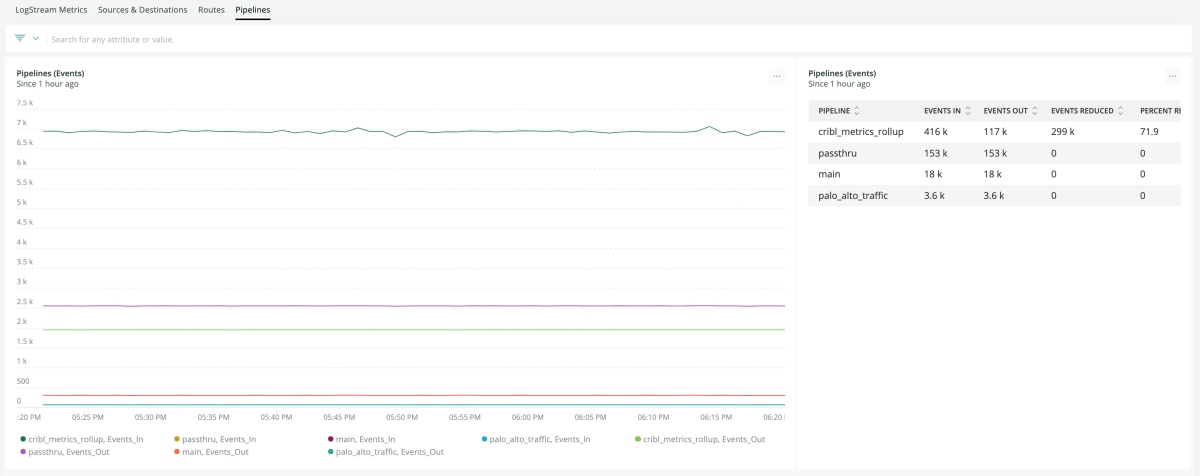This screenshot has width=1200, height=476.
Task: Toggle passthru, Events_Out legend series
Action: [69, 452]
